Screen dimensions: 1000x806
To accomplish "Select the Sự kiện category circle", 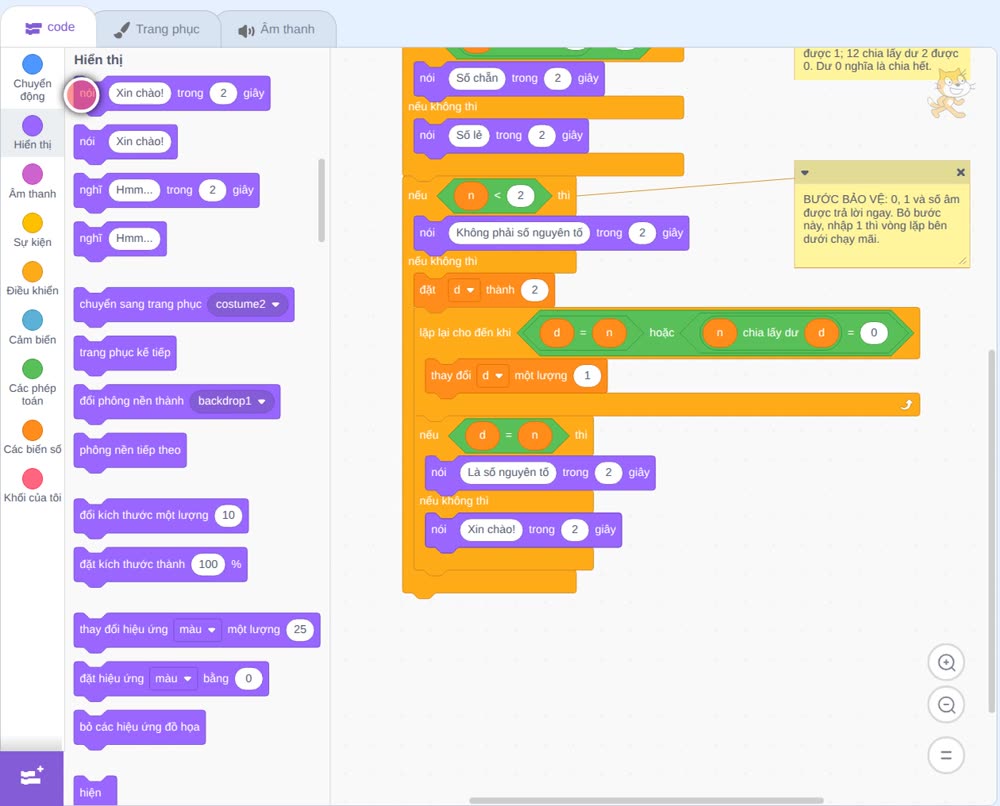I will click(x=33, y=223).
